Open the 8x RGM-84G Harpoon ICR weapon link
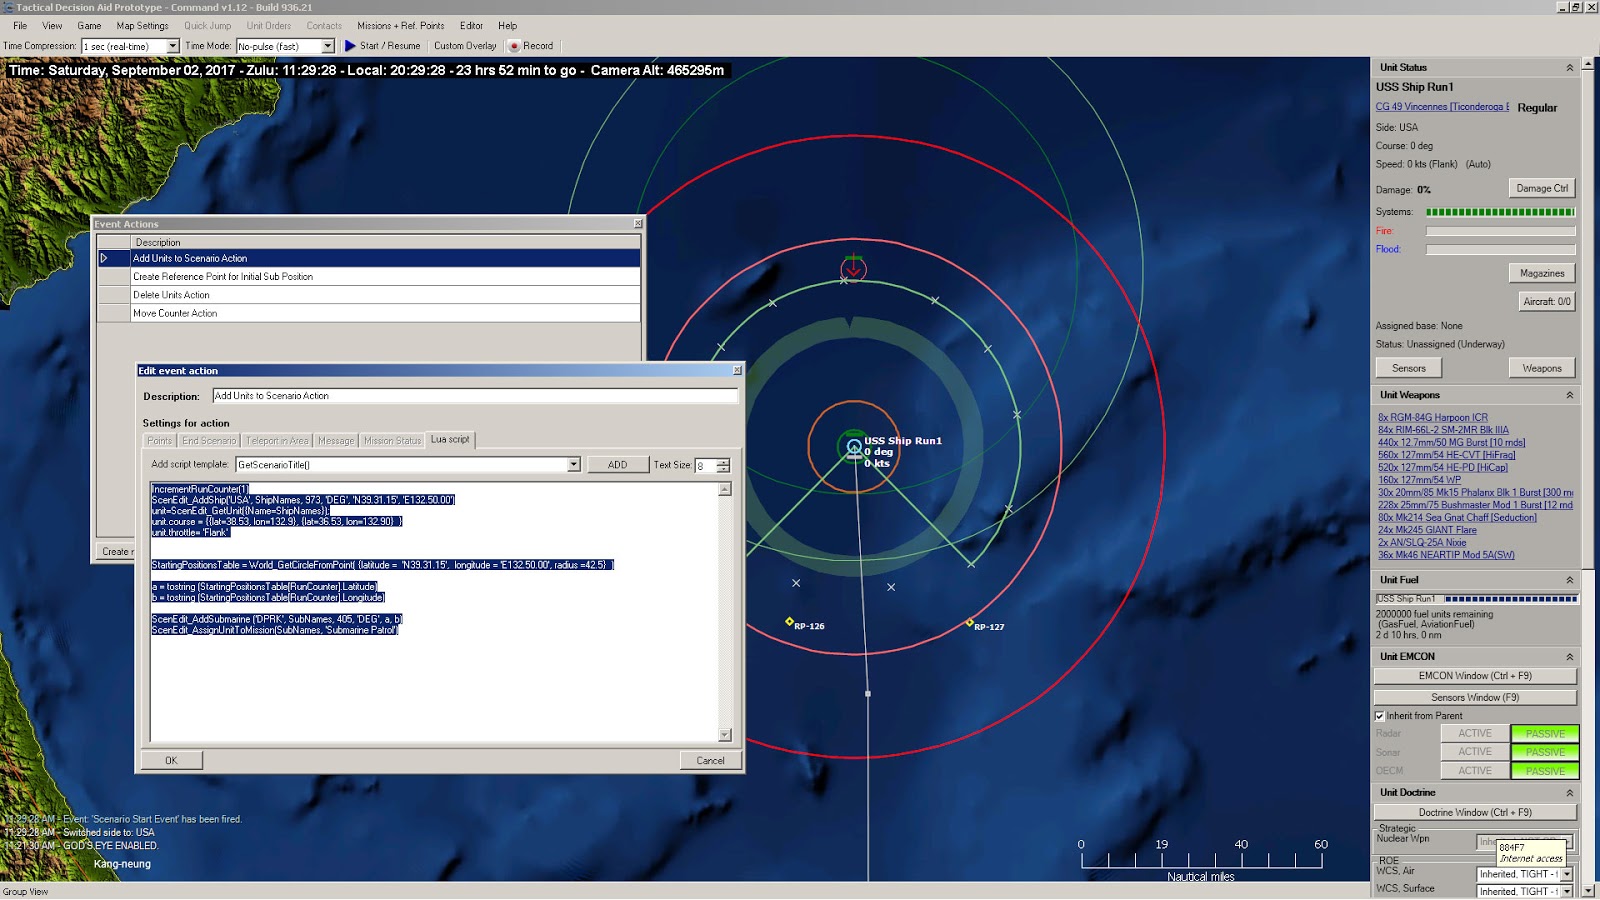Screen dimensions: 1600x900 1433,418
